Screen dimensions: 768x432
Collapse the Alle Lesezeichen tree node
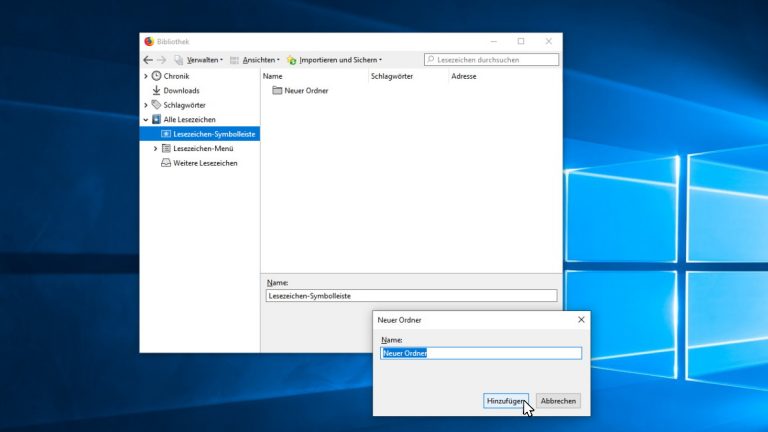coord(146,120)
